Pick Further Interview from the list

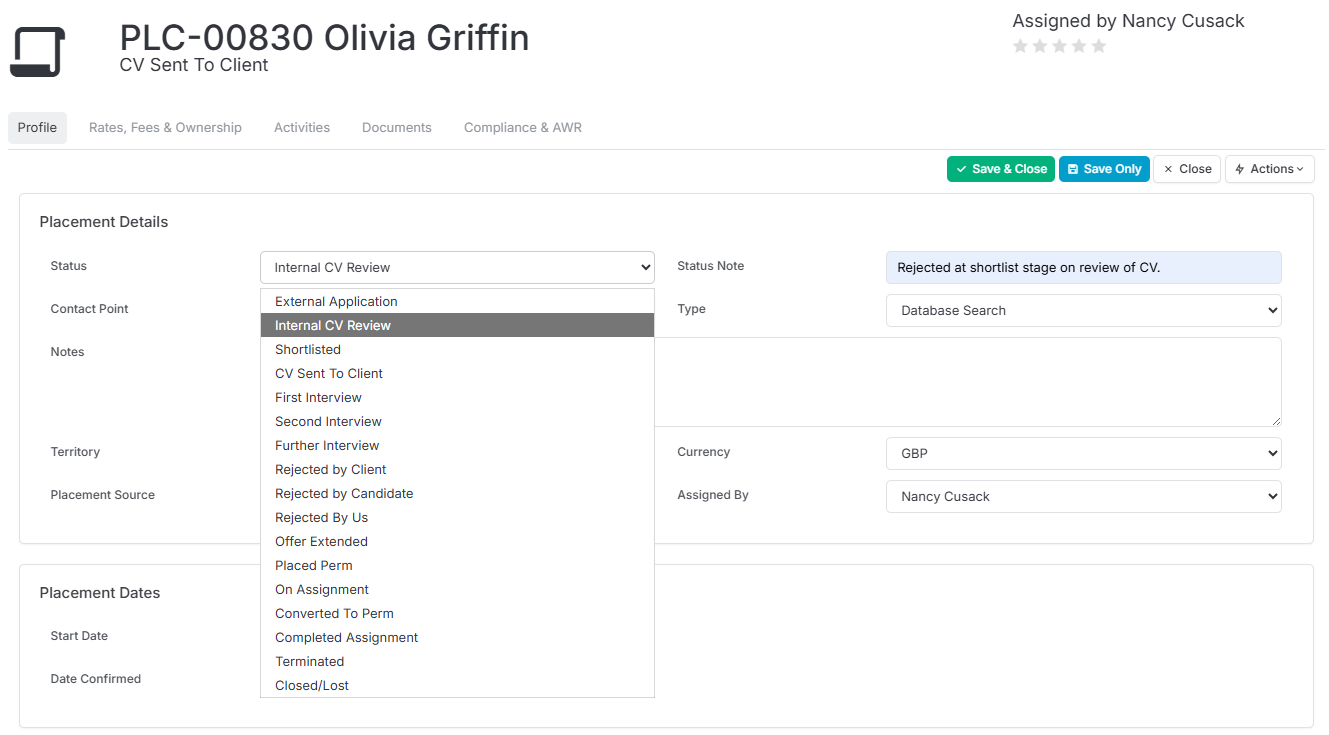(x=457, y=445)
